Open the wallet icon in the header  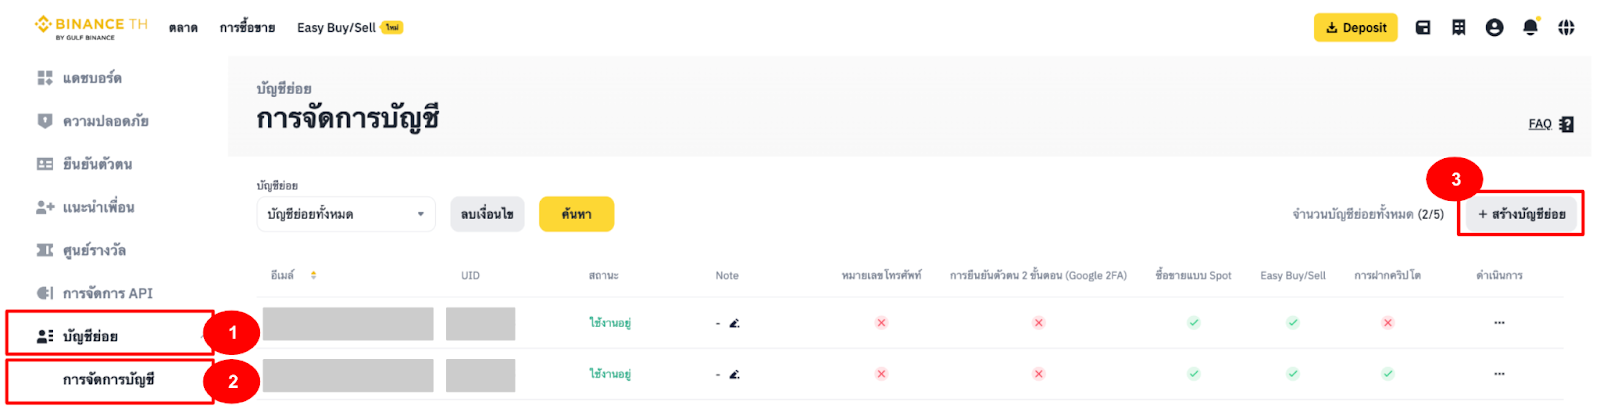[x=1422, y=28]
